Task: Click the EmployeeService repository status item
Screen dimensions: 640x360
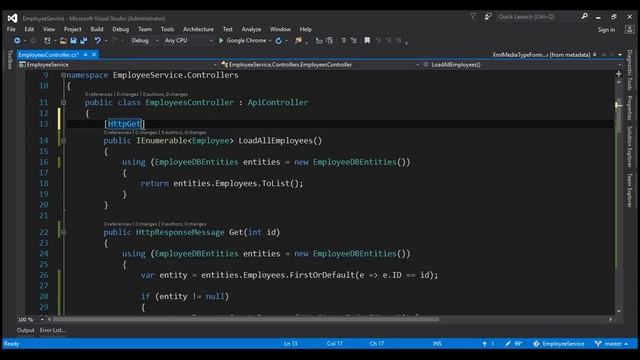Action: click(x=558, y=344)
